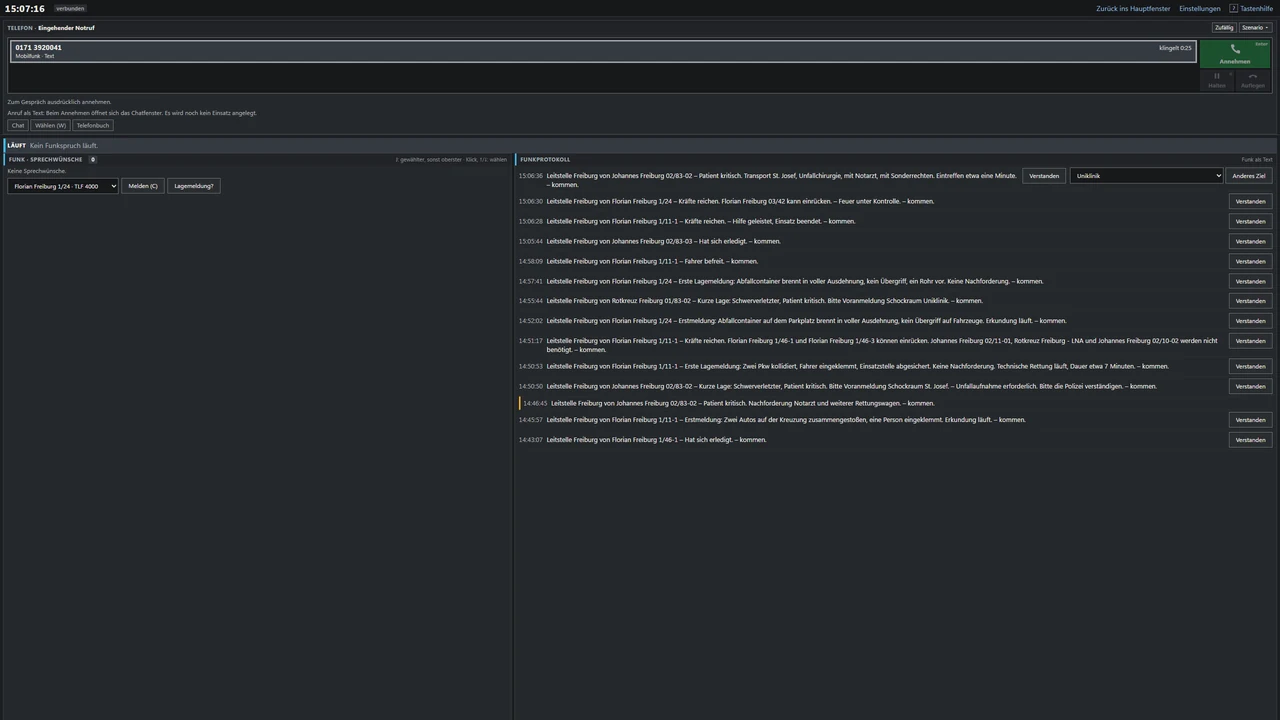Click the Kein Funkspruch läuft status bar
Viewport: 1280px width, 720px height.
tap(640, 146)
